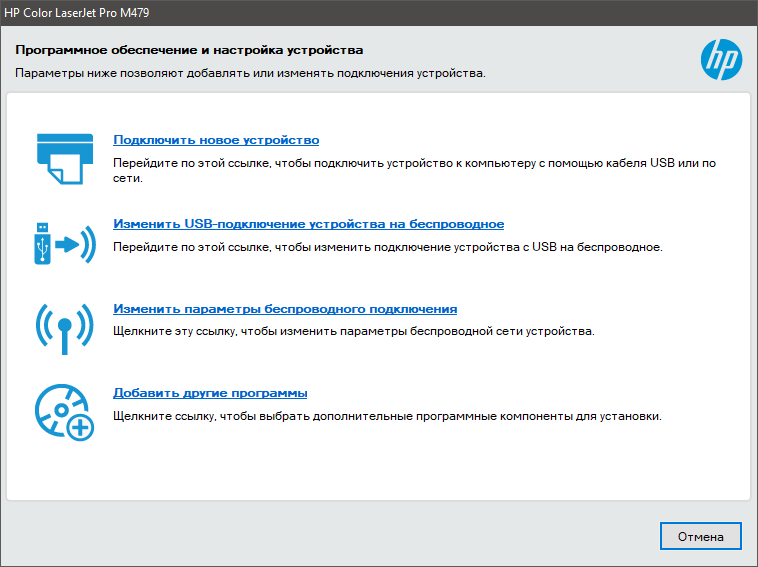Click window title 'HP Color LaserJet Pro M479'
The width and height of the screenshot is (758, 567).
[x=77, y=13]
